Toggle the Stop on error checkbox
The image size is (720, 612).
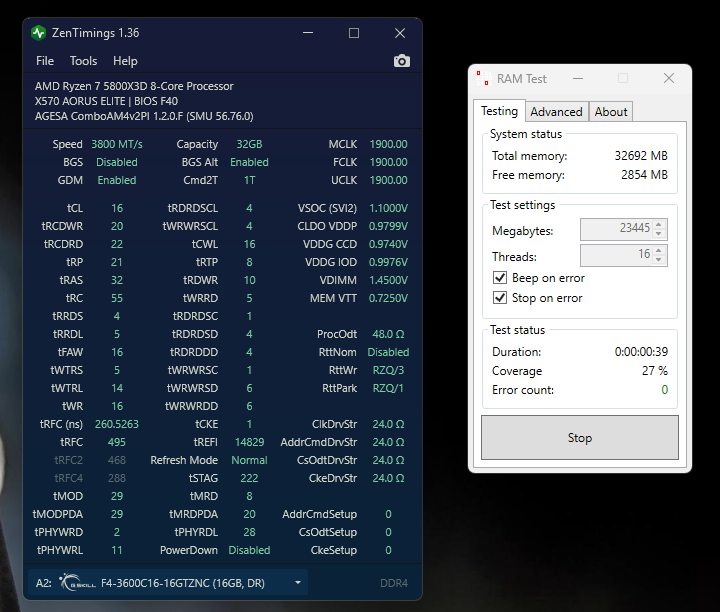coord(500,298)
